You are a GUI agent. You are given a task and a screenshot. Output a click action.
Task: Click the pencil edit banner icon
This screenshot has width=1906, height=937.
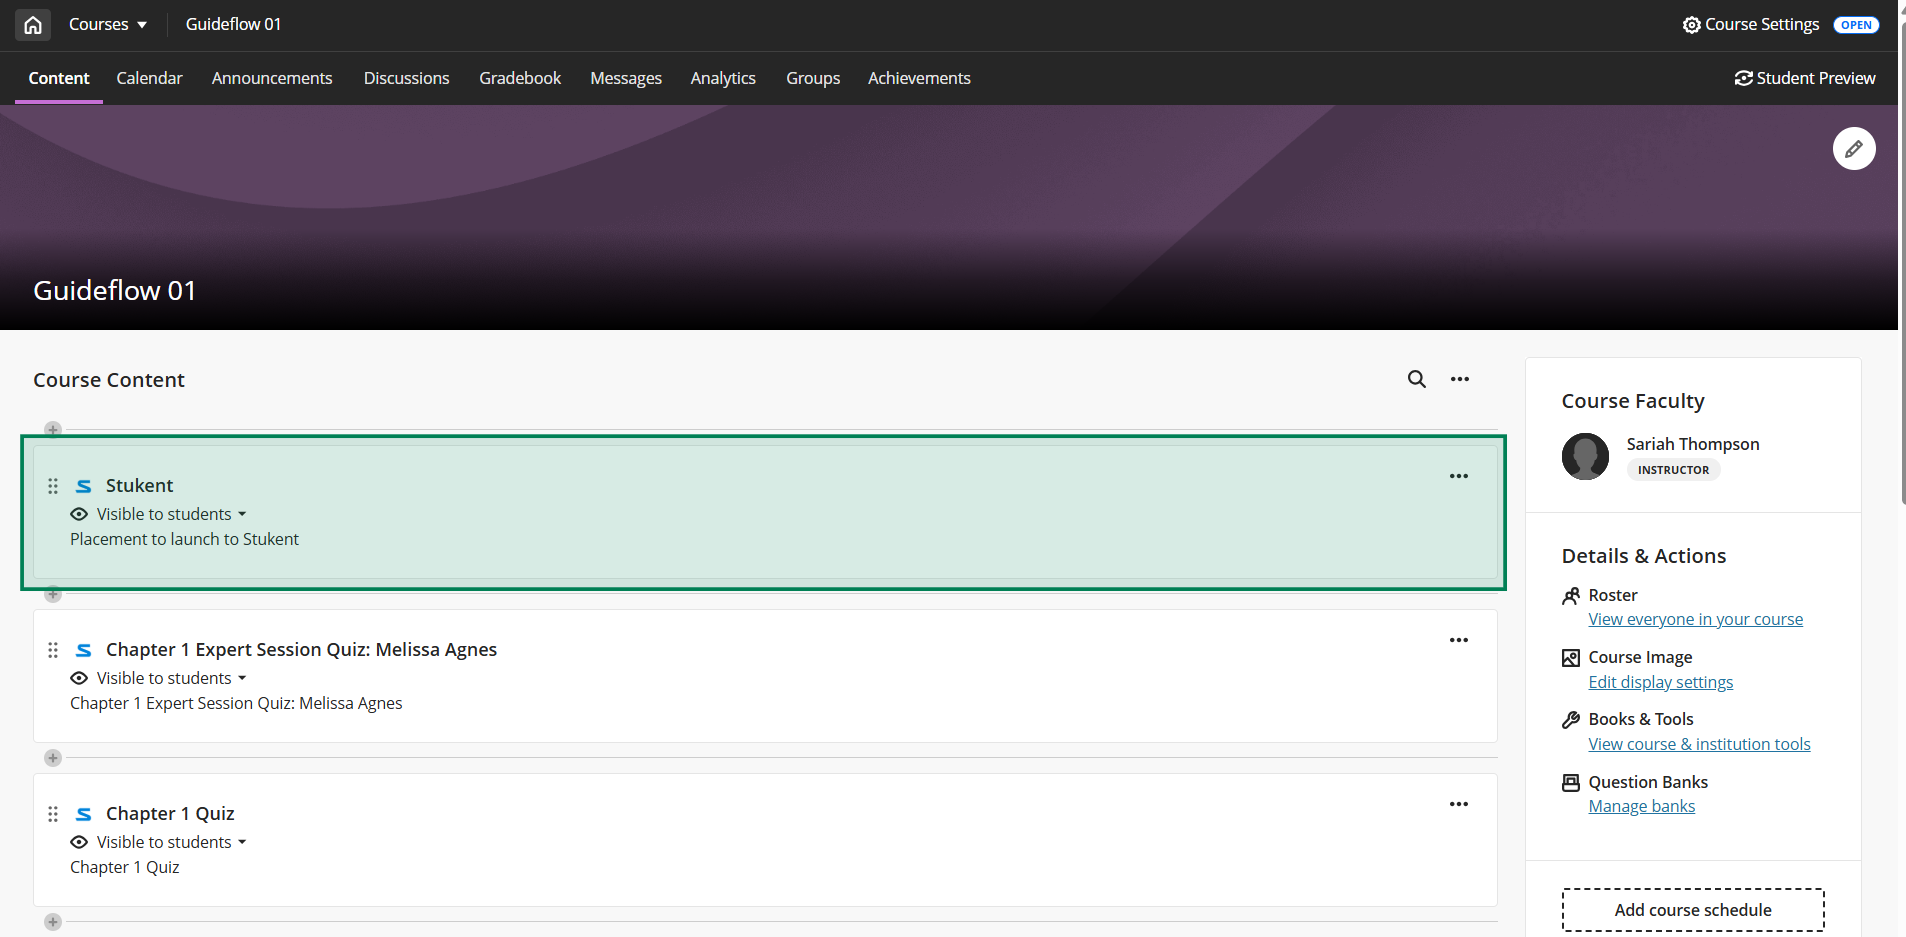1853,149
